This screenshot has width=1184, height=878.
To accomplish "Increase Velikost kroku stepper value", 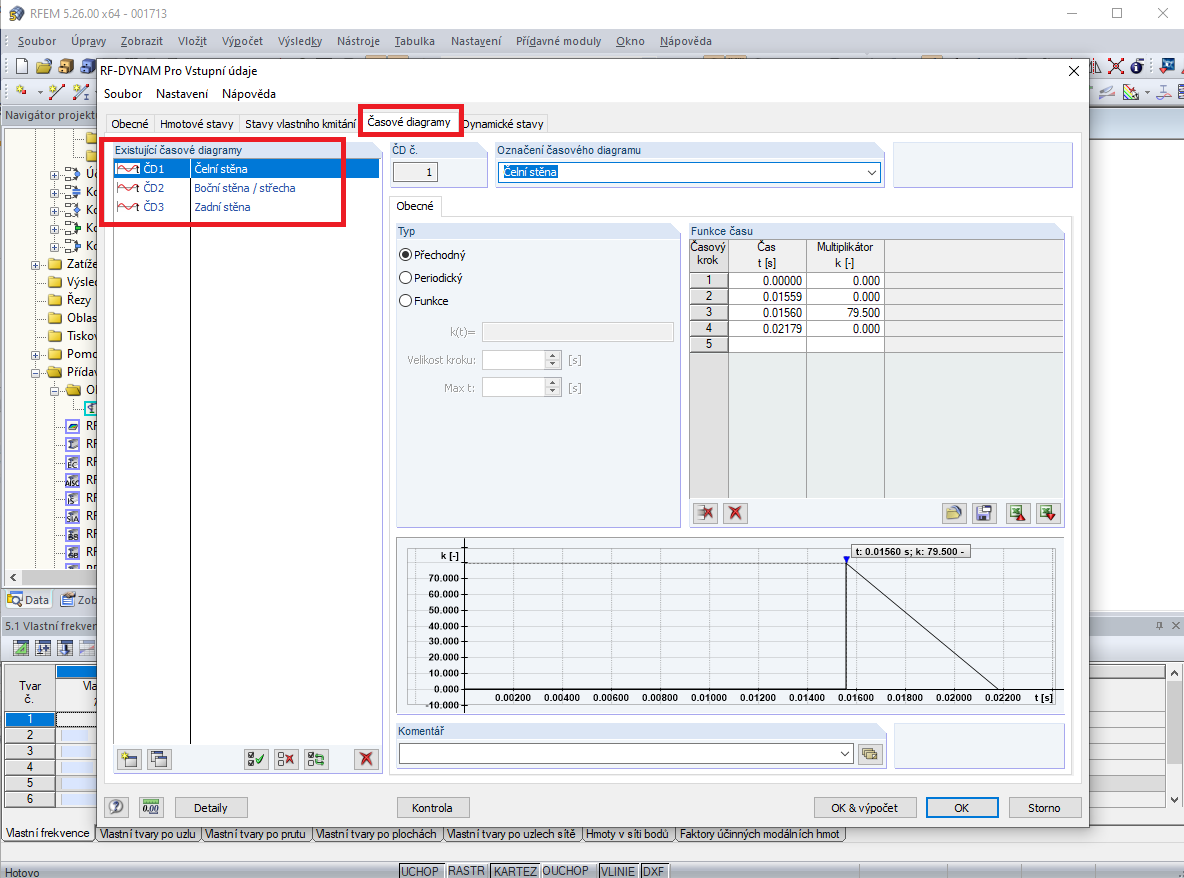I will pos(553,356).
